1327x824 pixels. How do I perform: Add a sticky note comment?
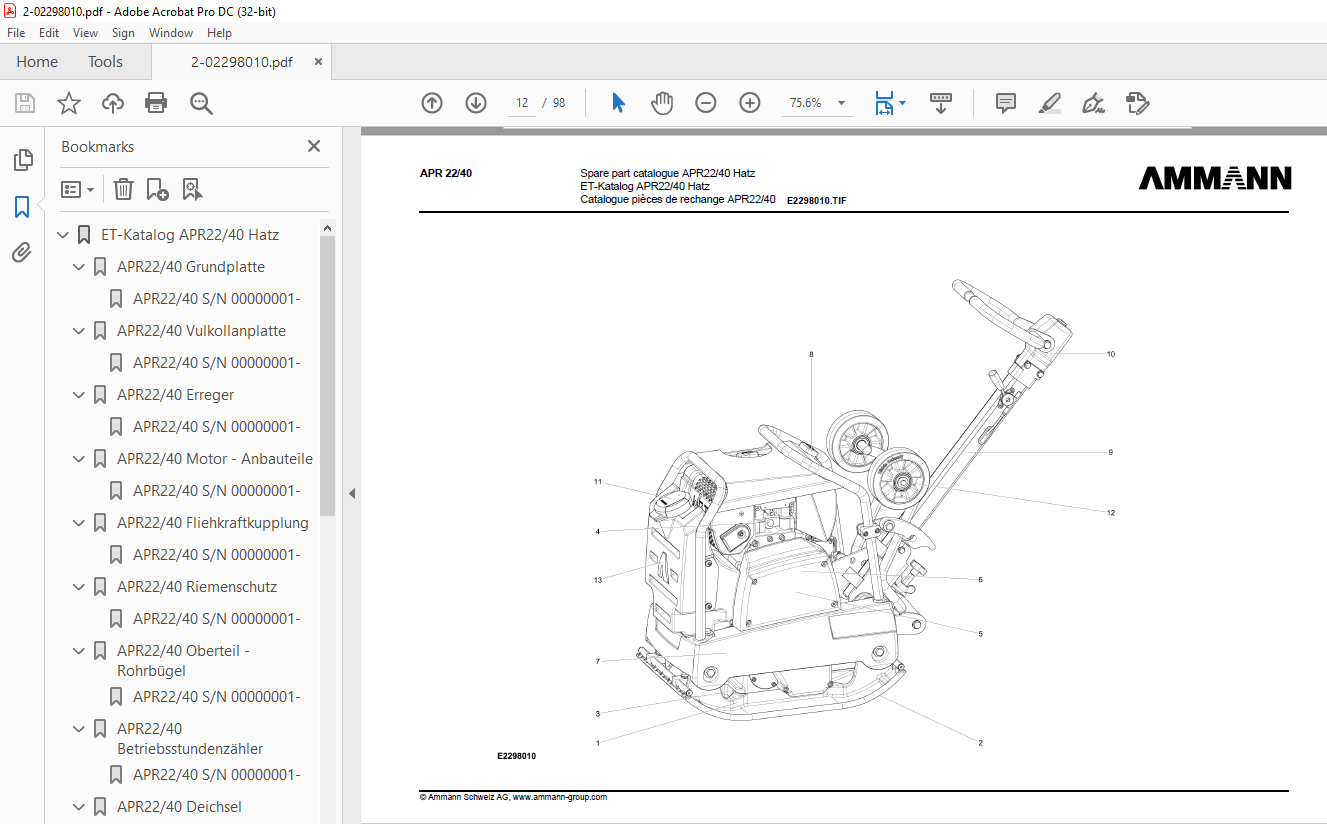coord(1006,103)
